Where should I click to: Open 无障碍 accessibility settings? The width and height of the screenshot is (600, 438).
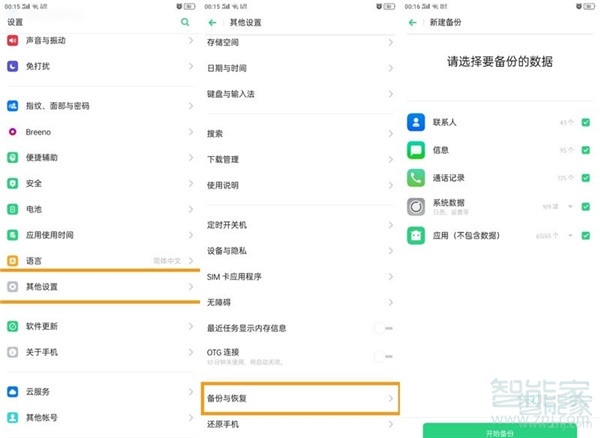click(300, 302)
